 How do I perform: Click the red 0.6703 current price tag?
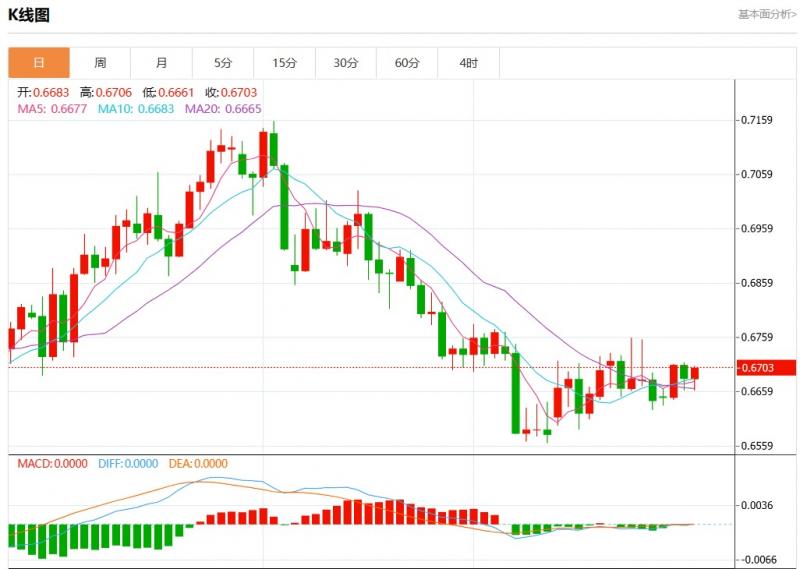click(768, 368)
